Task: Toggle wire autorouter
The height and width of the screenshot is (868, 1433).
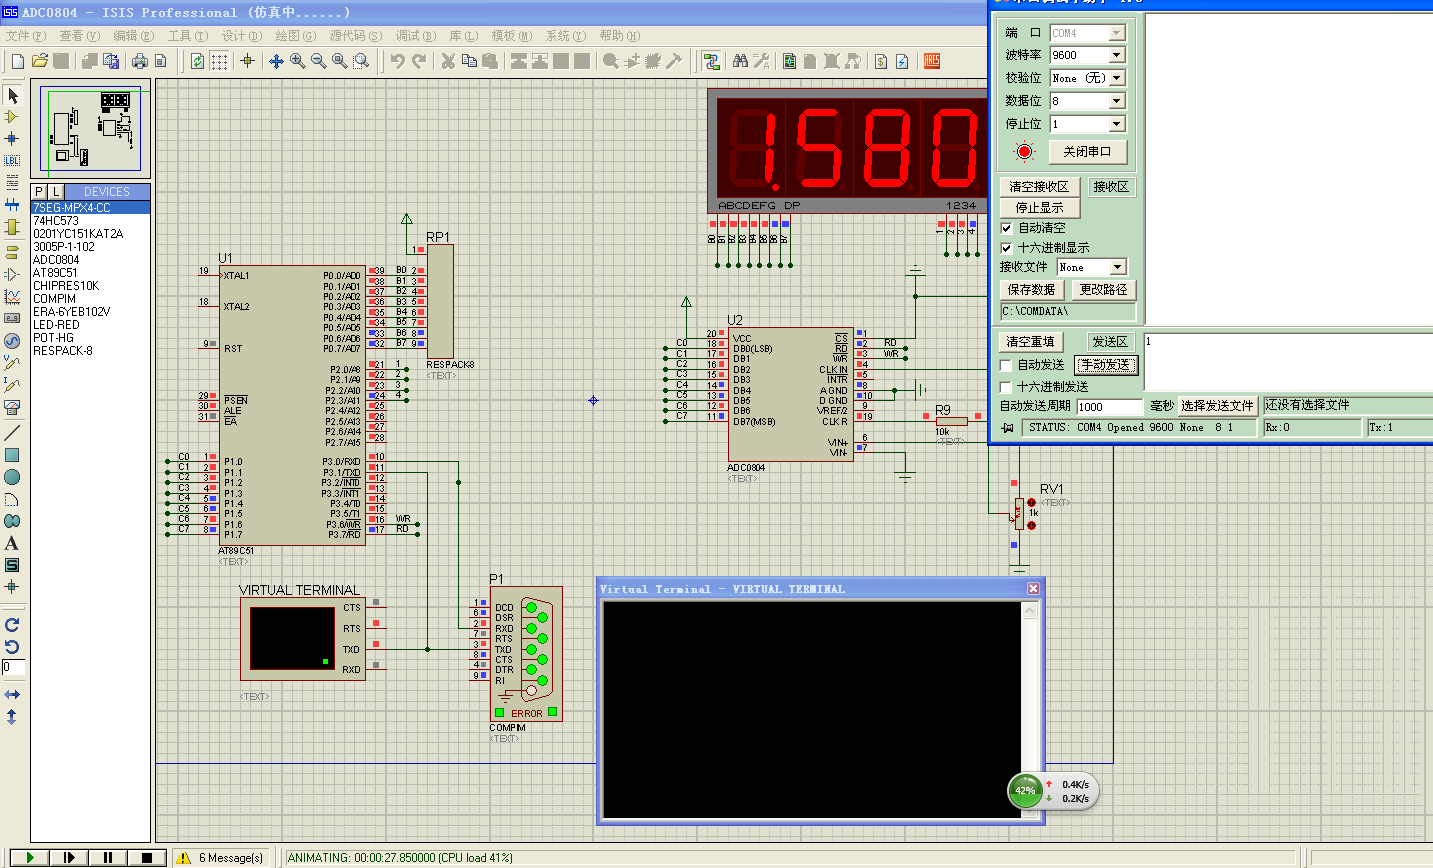Action: [711, 61]
